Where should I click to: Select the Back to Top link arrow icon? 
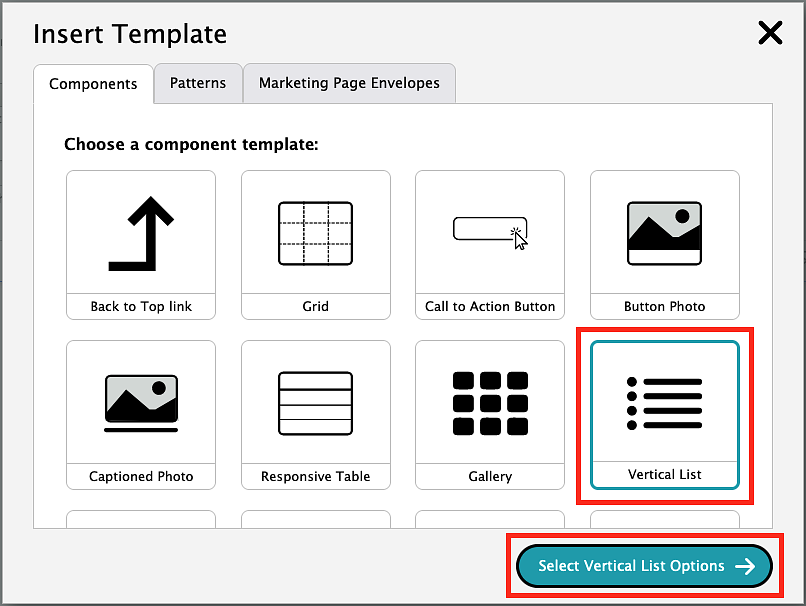[141, 234]
